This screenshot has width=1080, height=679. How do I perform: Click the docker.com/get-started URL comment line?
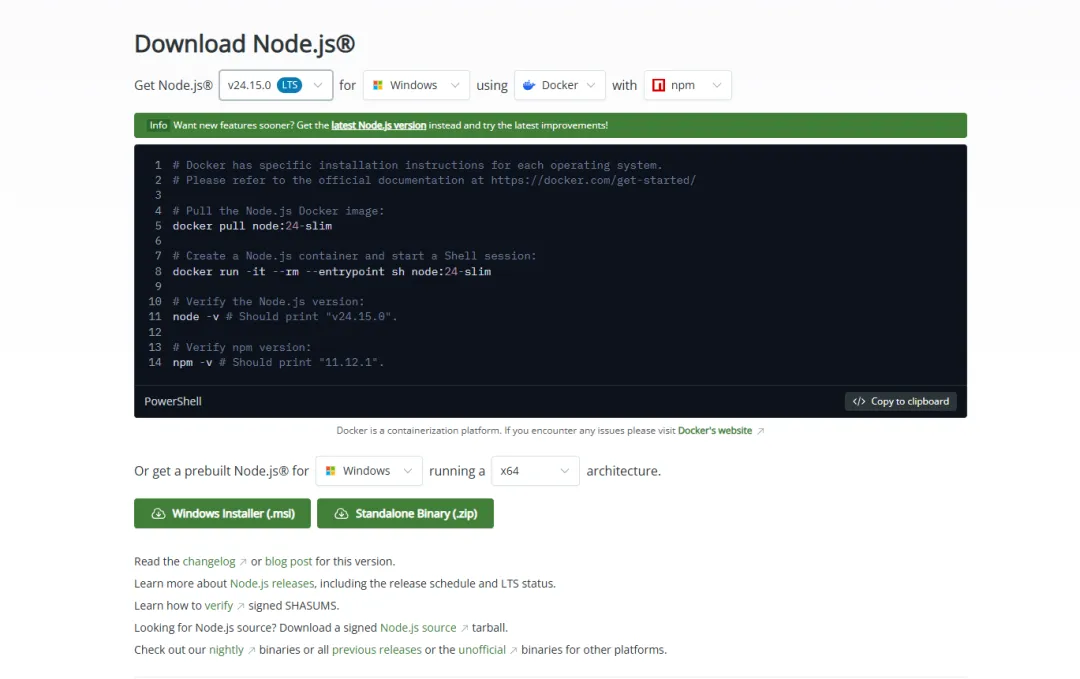click(x=434, y=180)
